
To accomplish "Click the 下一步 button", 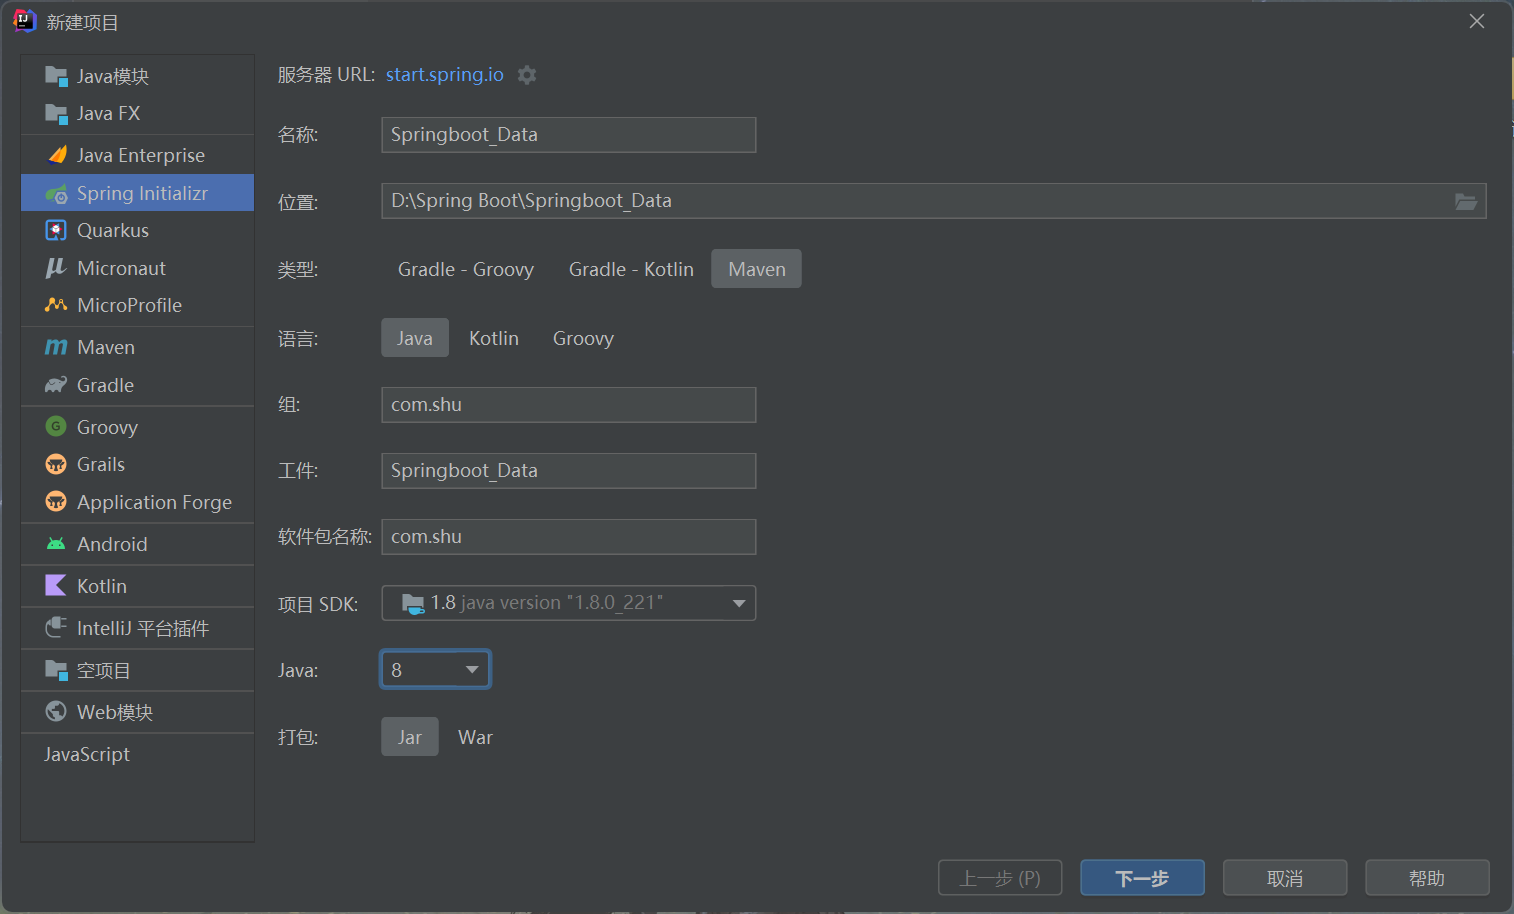I will [x=1142, y=878].
